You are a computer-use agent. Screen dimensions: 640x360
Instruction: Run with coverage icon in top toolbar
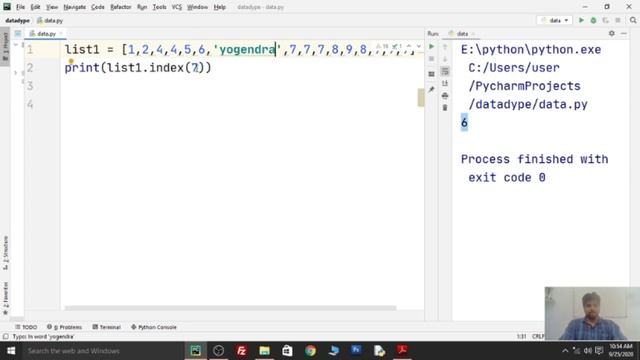(606, 20)
